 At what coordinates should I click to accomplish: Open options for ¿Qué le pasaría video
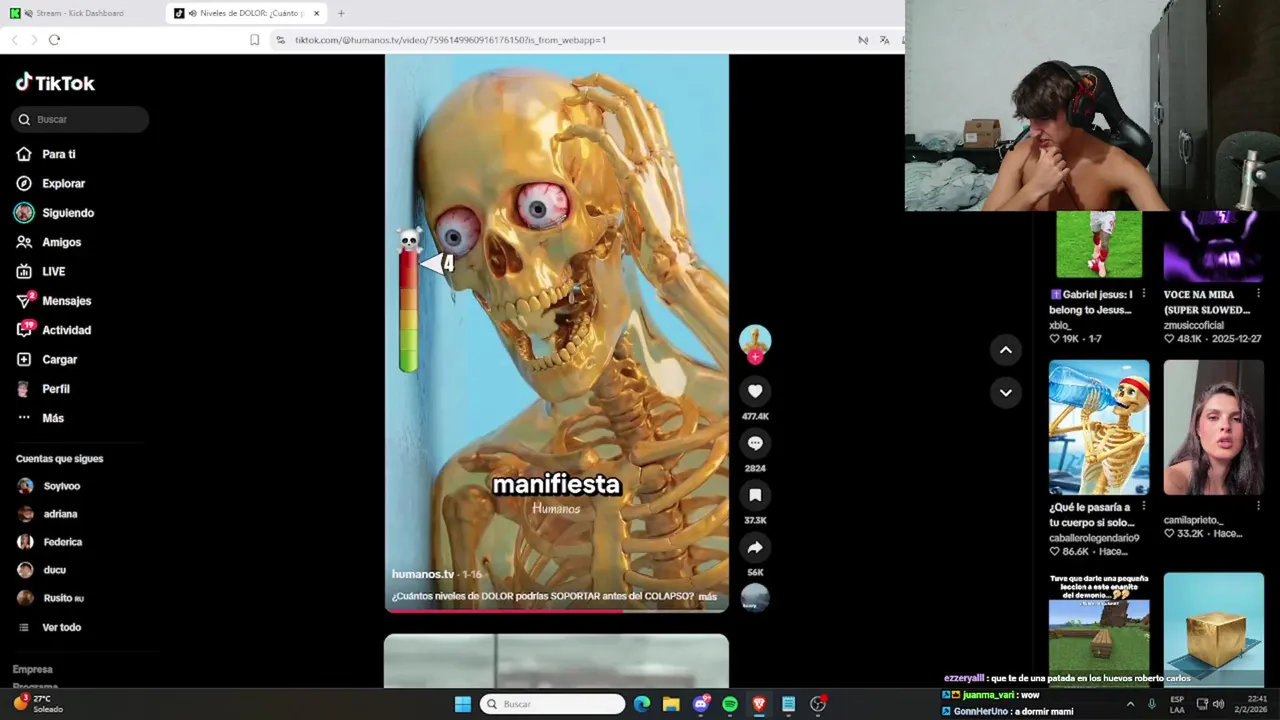1143,507
